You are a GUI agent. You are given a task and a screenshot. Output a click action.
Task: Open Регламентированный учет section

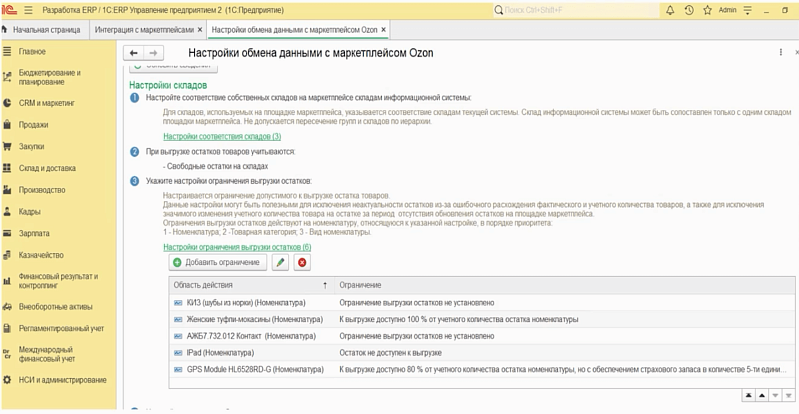(x=59, y=328)
